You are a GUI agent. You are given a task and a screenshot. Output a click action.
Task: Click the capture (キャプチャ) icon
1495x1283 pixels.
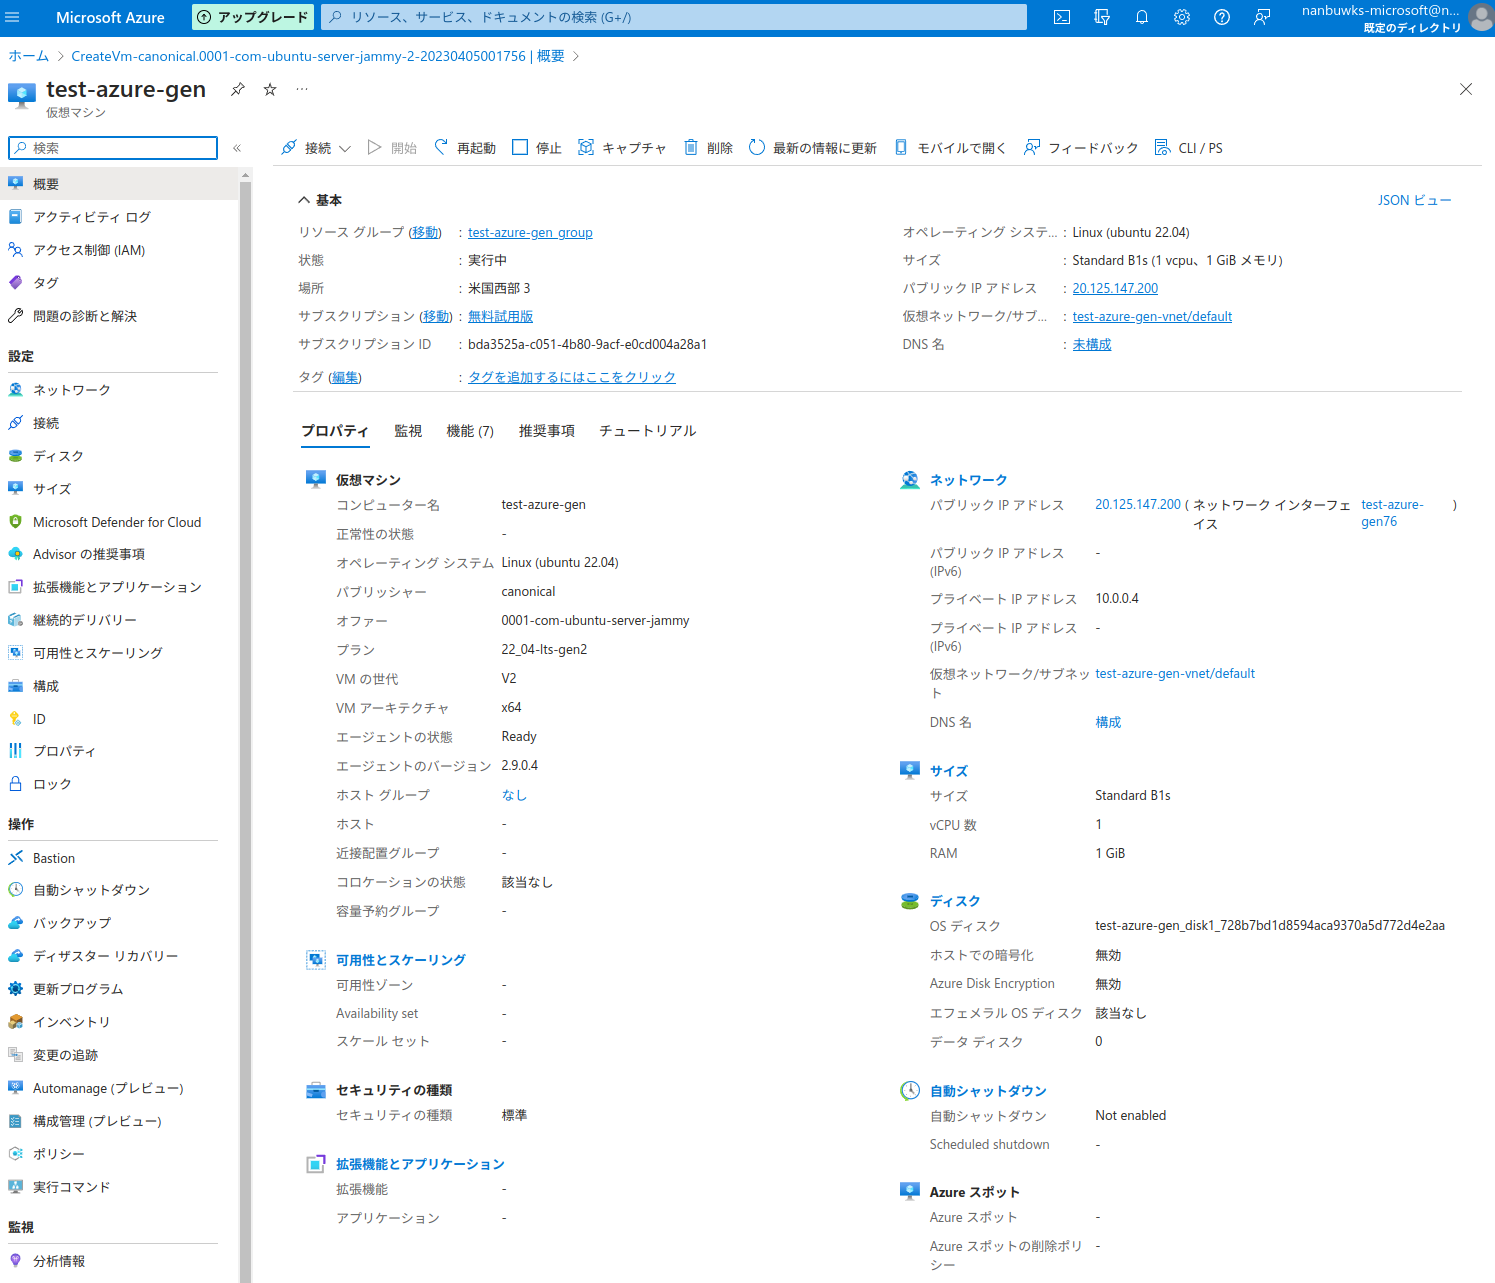click(x=586, y=147)
